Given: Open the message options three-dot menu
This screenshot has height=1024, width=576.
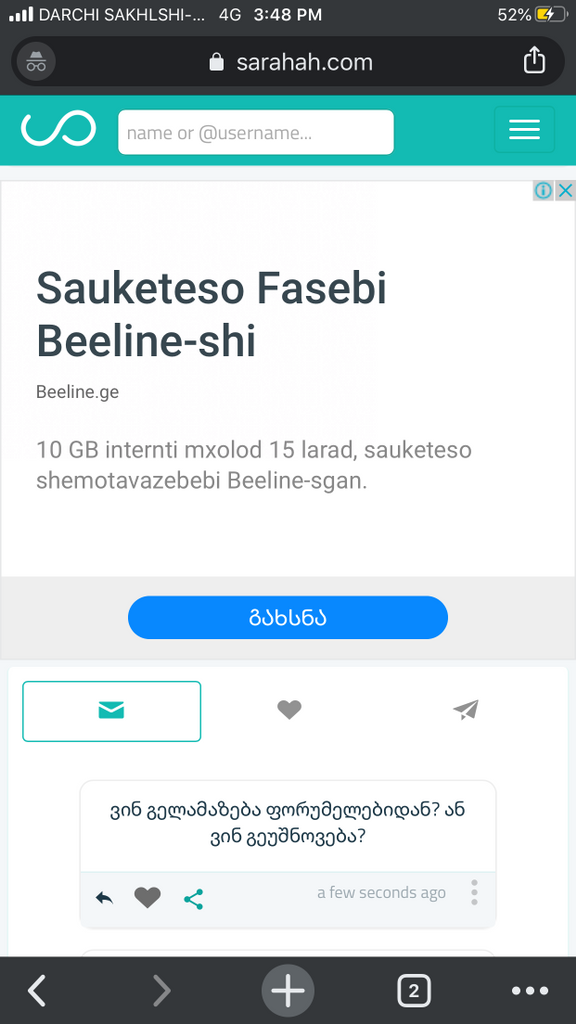Looking at the screenshot, I should (475, 892).
